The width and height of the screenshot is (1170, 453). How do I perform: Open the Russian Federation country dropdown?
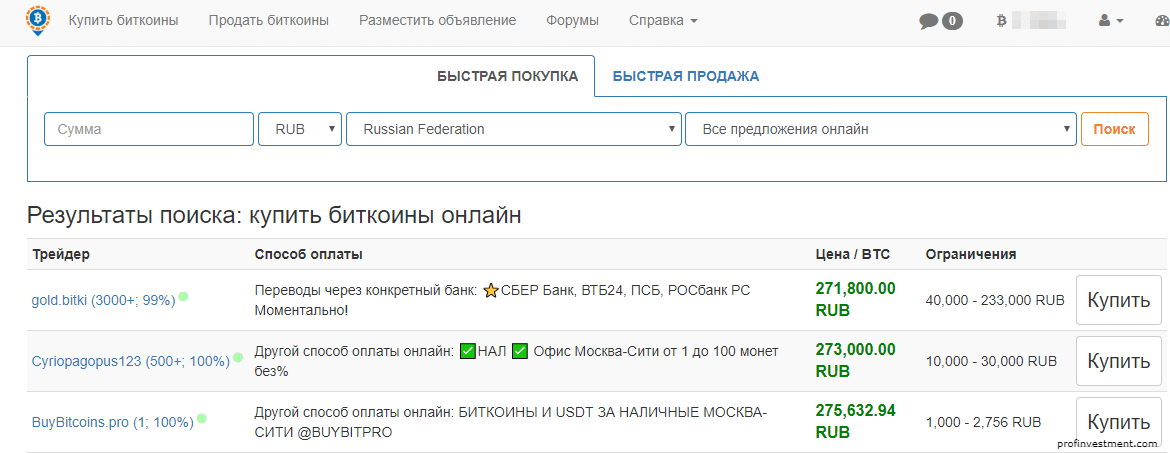513,129
